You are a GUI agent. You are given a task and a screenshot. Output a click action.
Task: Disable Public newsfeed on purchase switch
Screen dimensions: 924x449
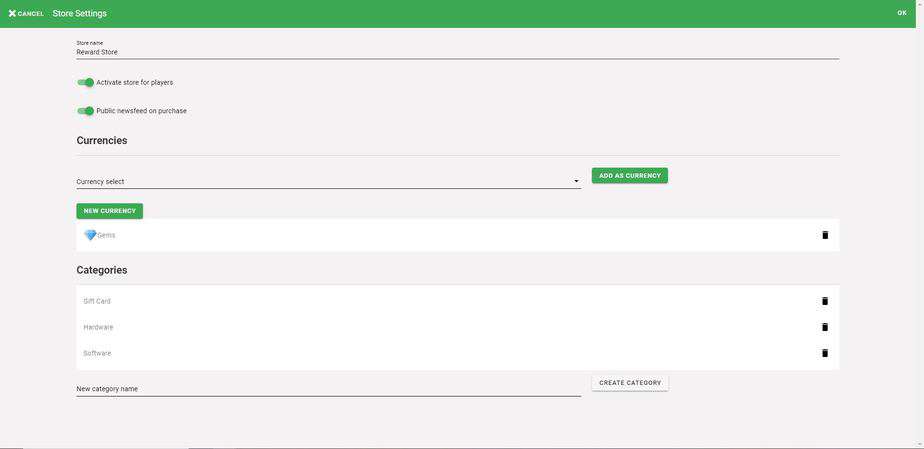(x=85, y=111)
